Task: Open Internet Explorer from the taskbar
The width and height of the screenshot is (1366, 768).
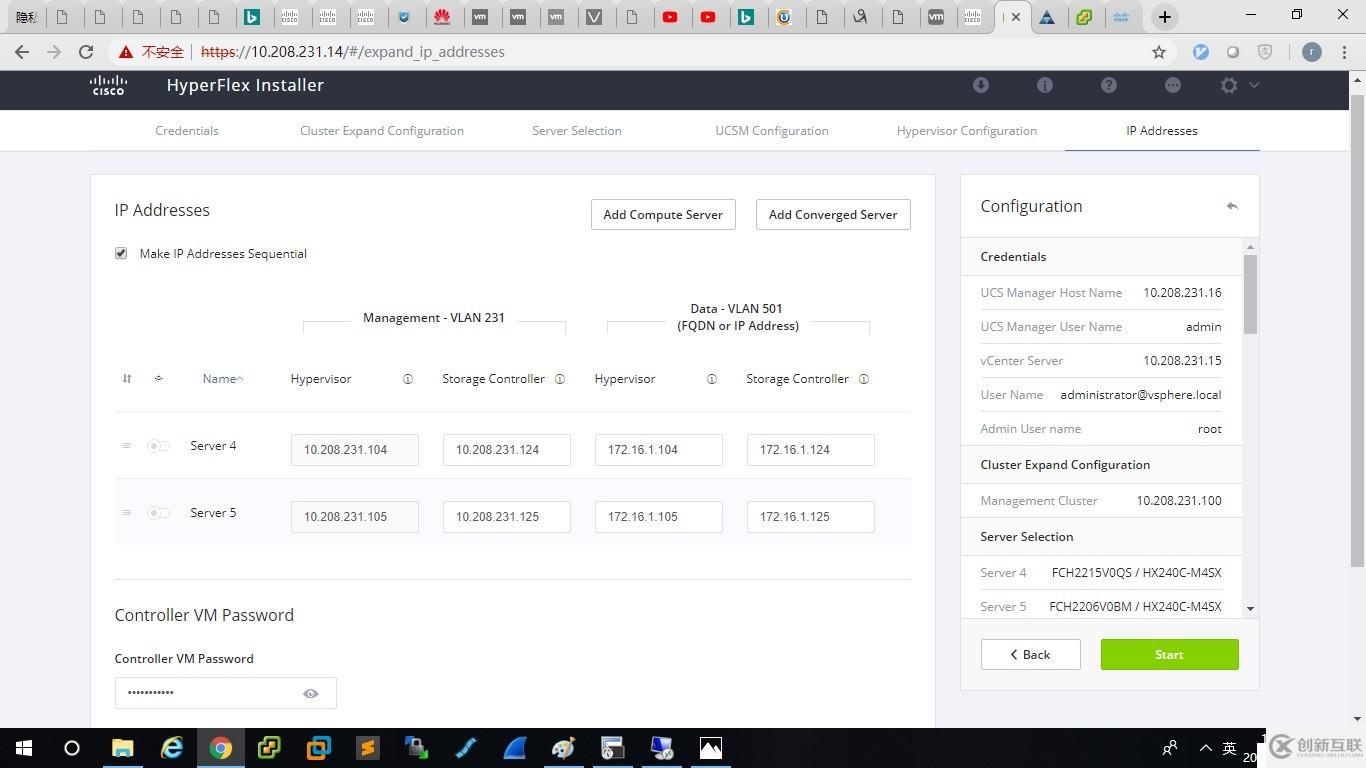Action: click(x=172, y=748)
